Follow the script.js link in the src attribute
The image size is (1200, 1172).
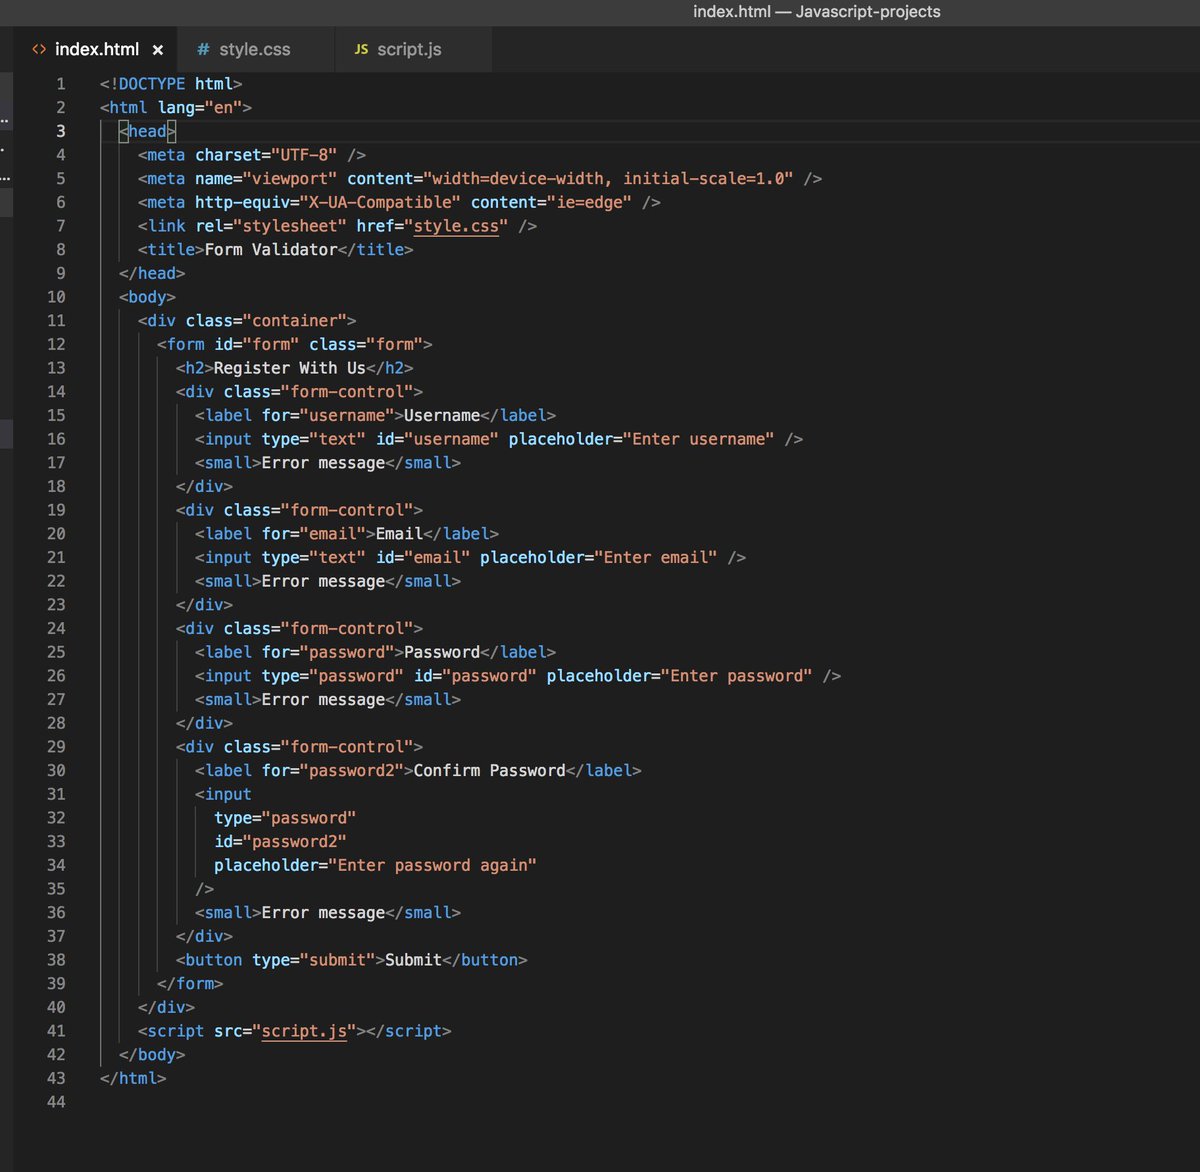click(304, 1031)
